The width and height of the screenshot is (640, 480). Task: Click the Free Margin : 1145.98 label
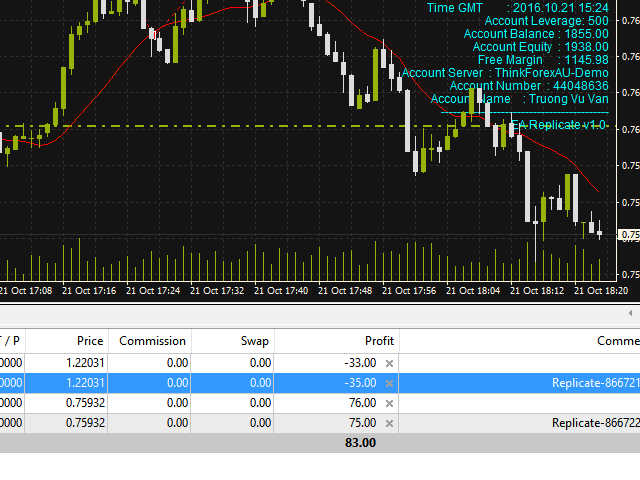click(543, 60)
